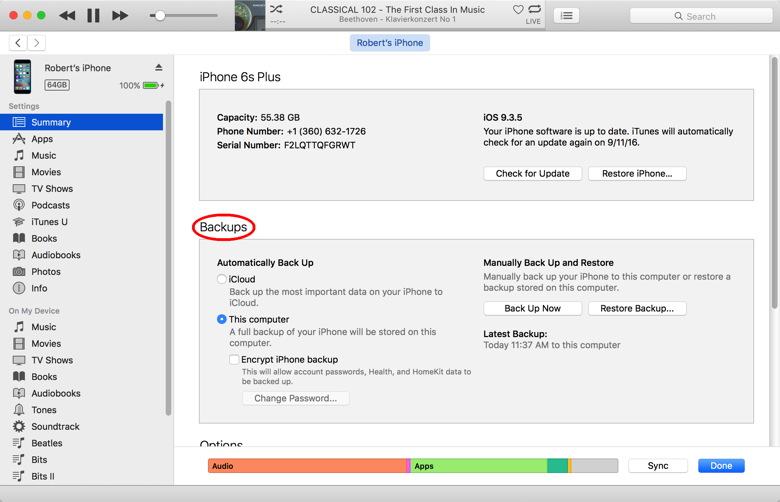Click Music note icon under On My Device
Screen dimensions: 780x502
coord(19,327)
